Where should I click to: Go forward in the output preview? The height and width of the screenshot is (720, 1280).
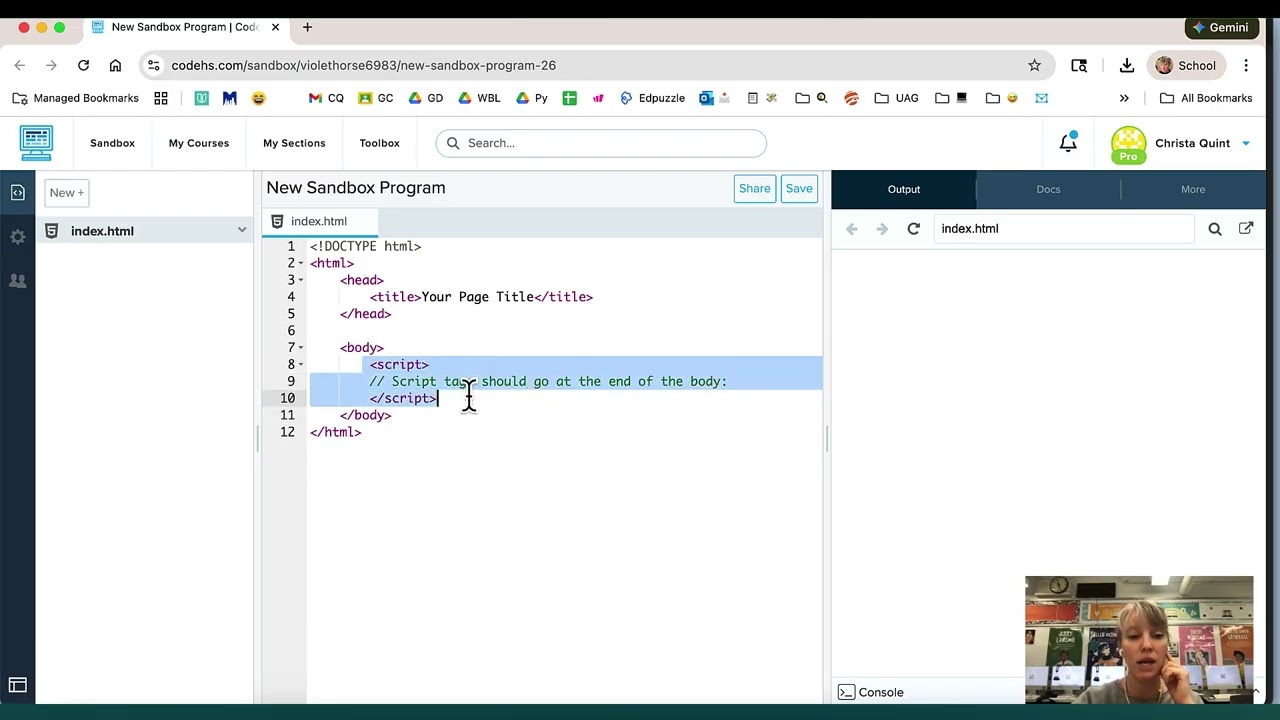click(882, 229)
